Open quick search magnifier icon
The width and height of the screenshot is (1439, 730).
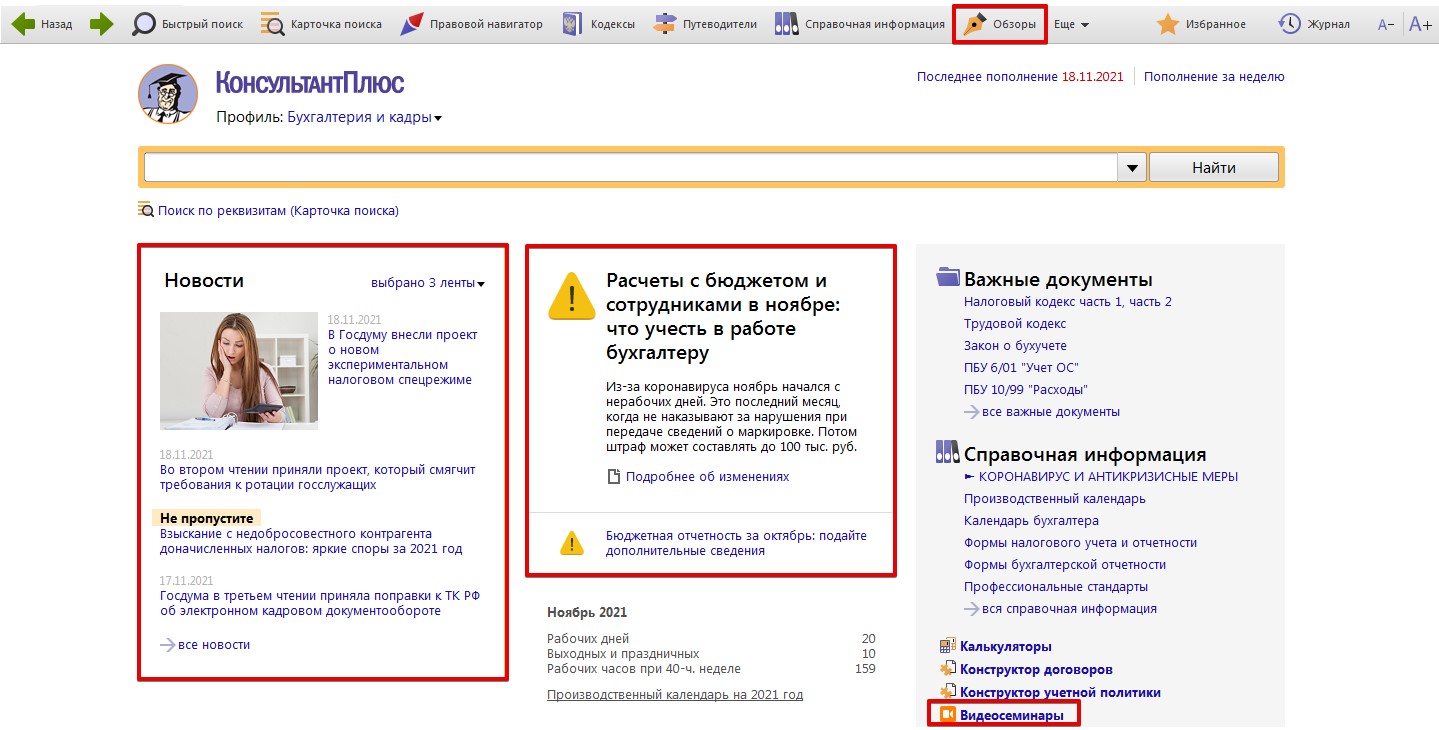[x=144, y=24]
